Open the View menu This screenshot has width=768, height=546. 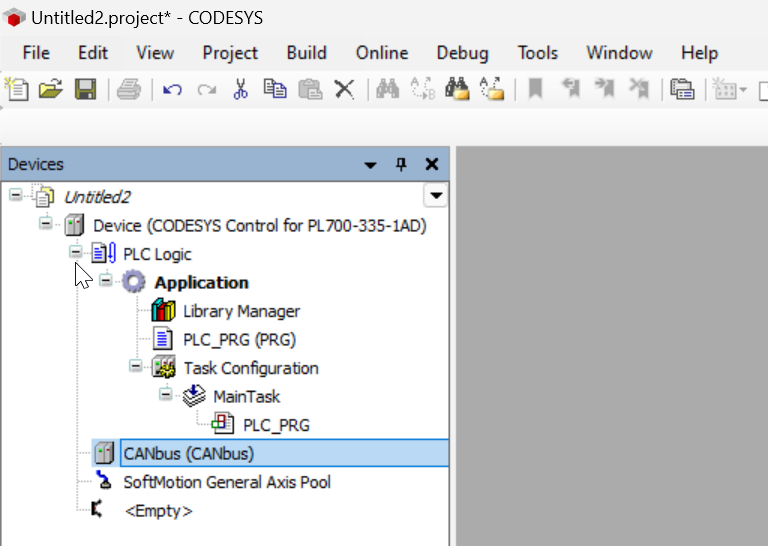(x=155, y=53)
